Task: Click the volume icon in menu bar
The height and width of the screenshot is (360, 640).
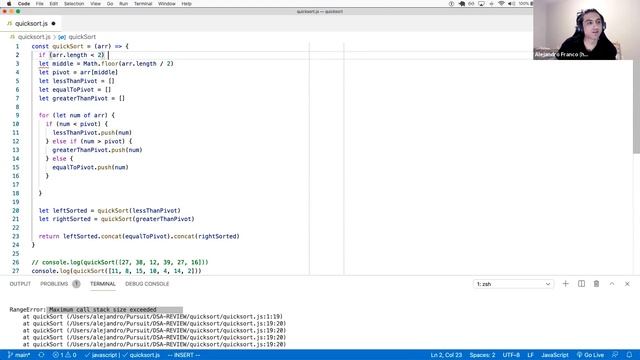Action: click(511, 4)
